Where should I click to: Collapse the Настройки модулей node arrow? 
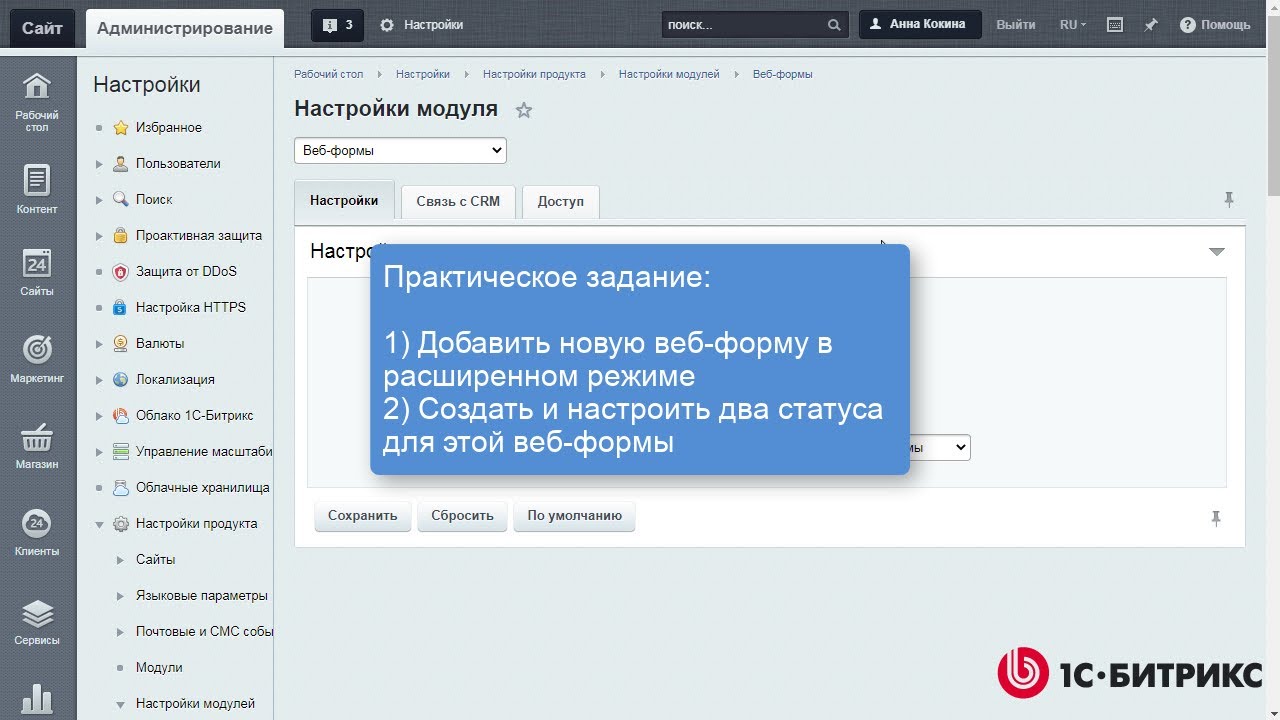121,704
